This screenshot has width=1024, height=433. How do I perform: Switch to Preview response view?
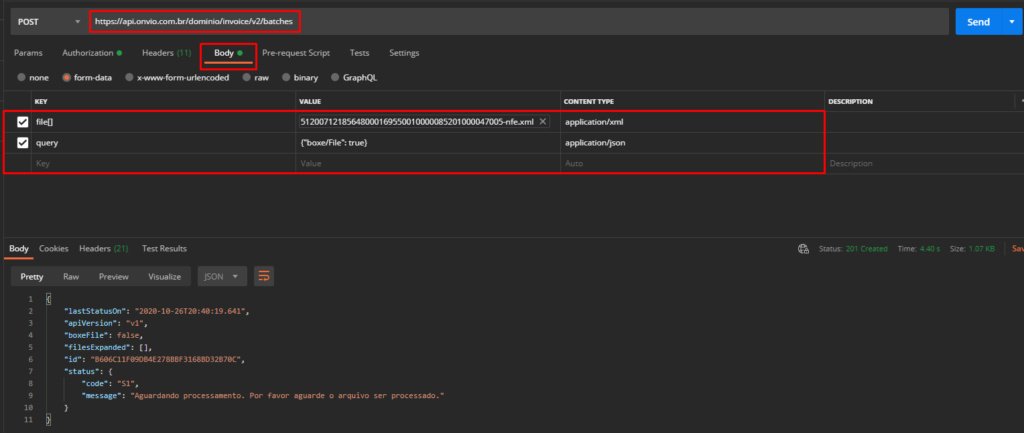point(114,277)
